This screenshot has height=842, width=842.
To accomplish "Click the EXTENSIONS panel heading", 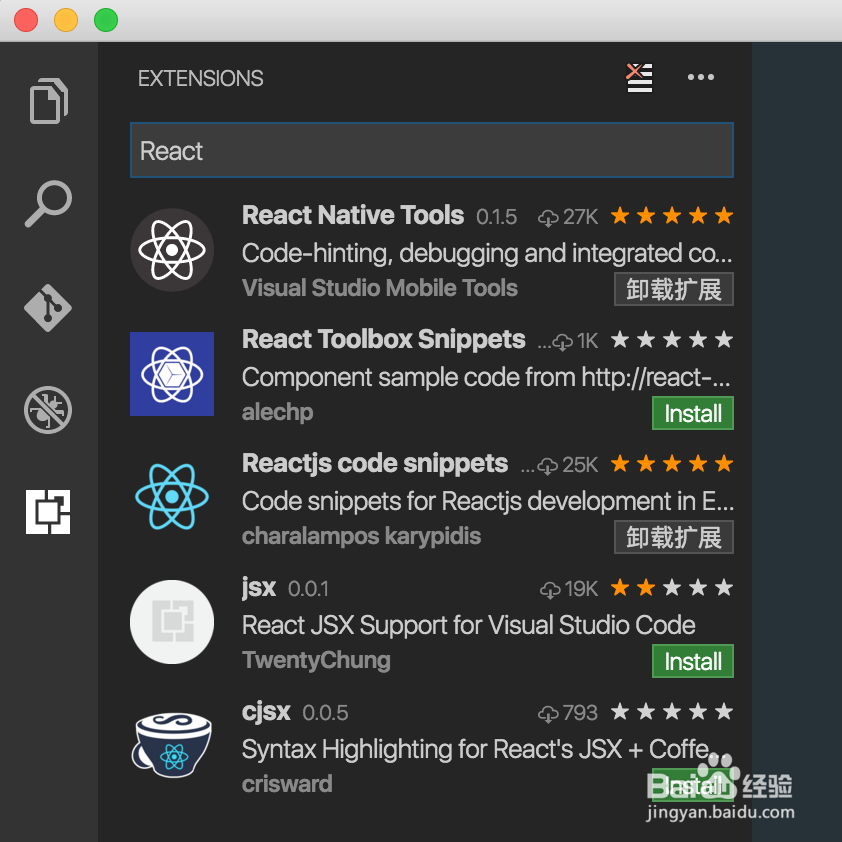I will [200, 78].
